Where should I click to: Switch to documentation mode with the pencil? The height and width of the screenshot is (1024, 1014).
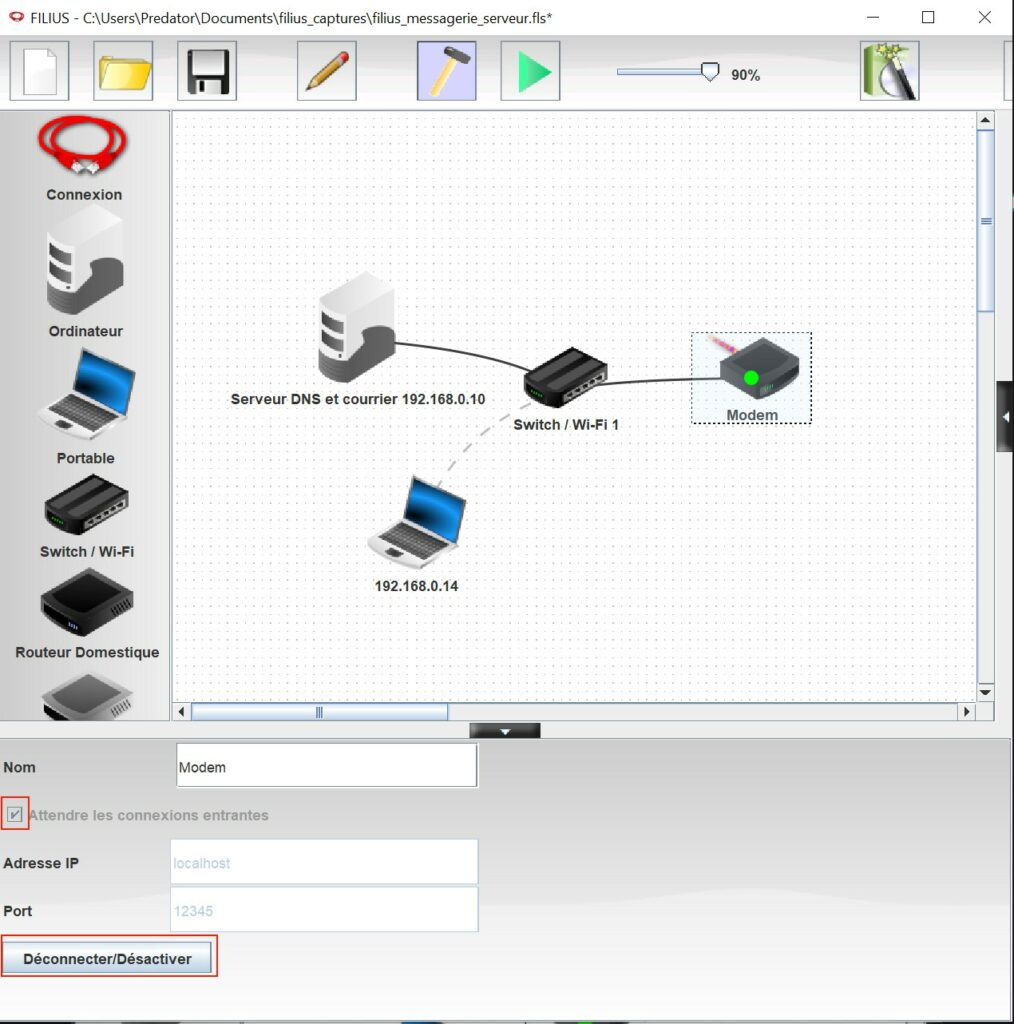tap(326, 71)
